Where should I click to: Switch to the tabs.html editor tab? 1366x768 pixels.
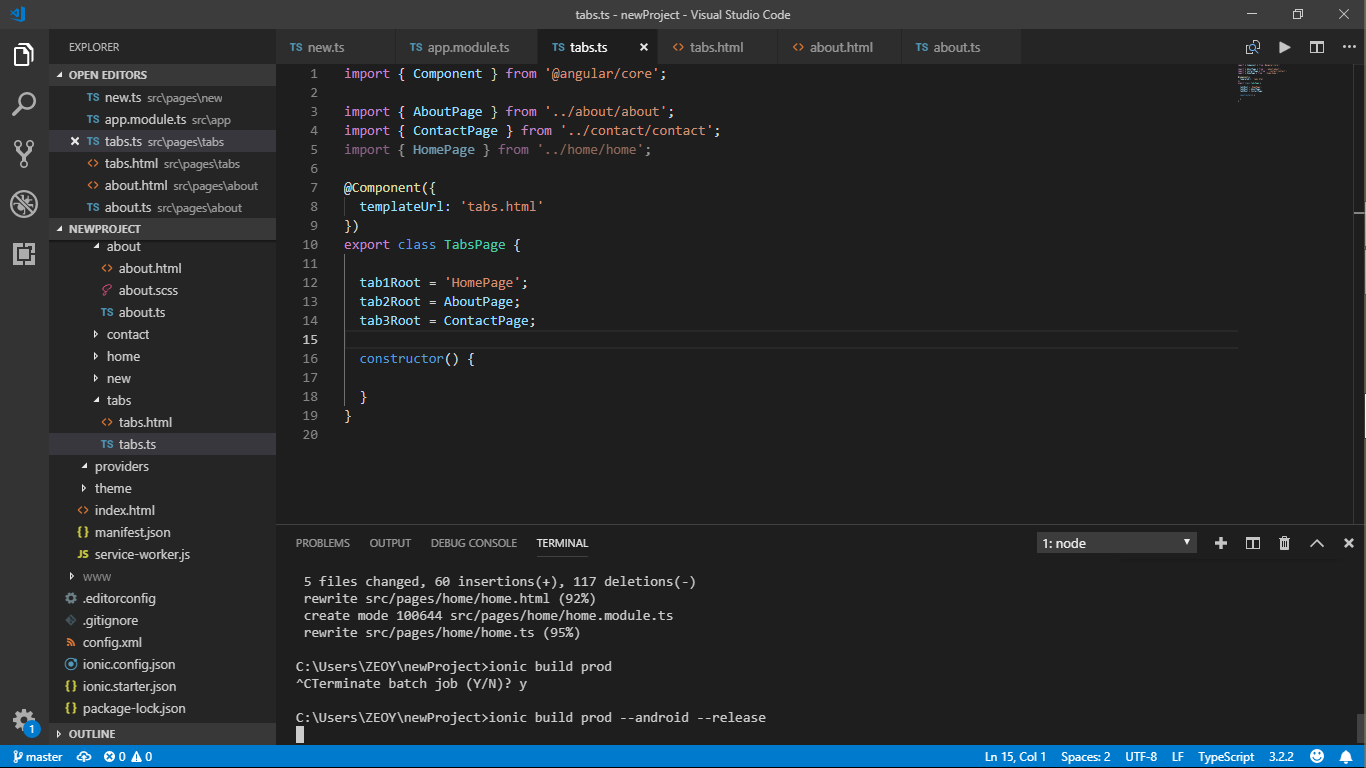click(717, 47)
